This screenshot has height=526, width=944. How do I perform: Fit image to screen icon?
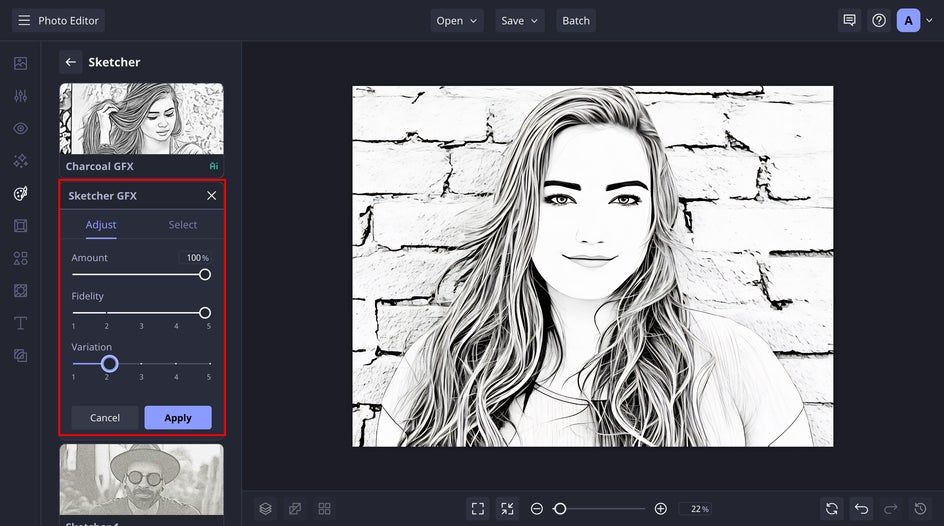coord(478,509)
